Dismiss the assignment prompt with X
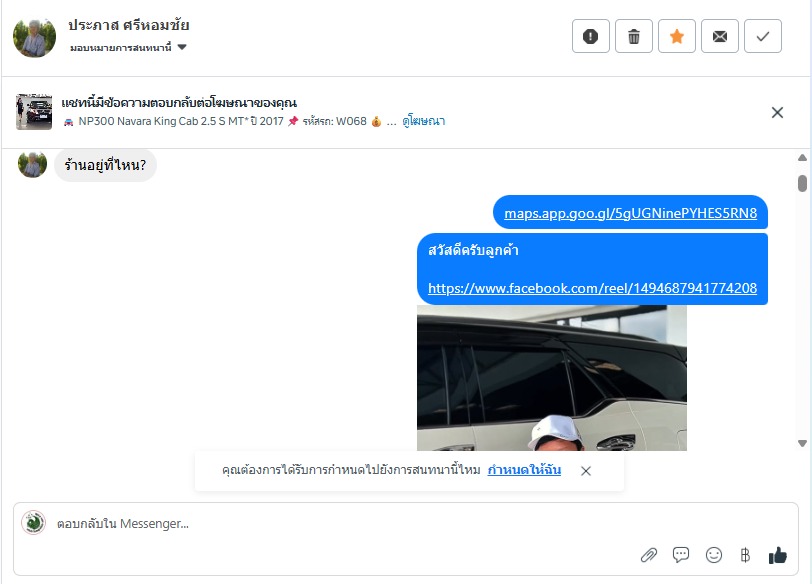Image resolution: width=812 pixels, height=584 pixels. coord(586,471)
